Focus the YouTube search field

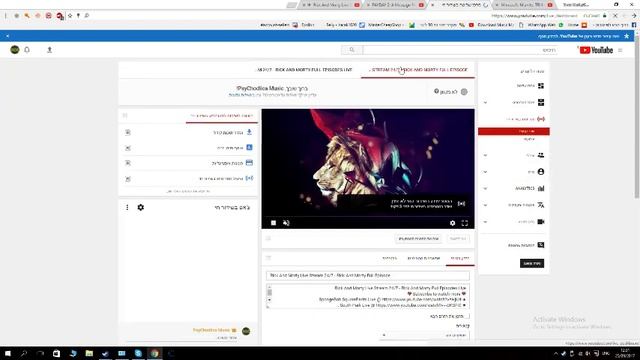click(460, 50)
